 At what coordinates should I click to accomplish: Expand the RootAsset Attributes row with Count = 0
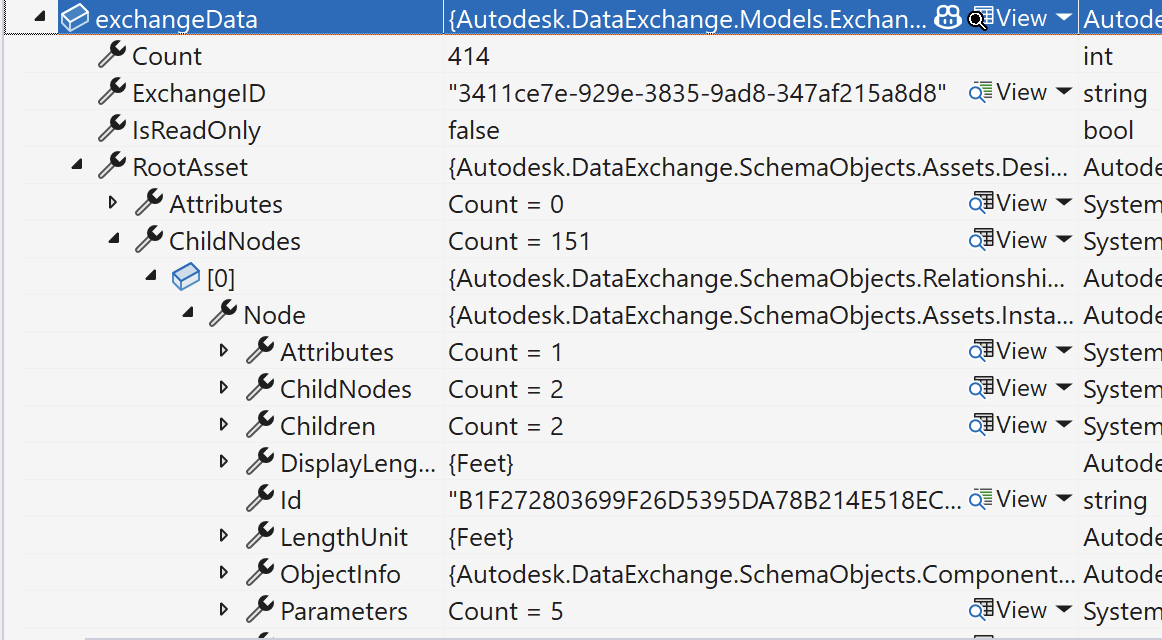pos(113,202)
